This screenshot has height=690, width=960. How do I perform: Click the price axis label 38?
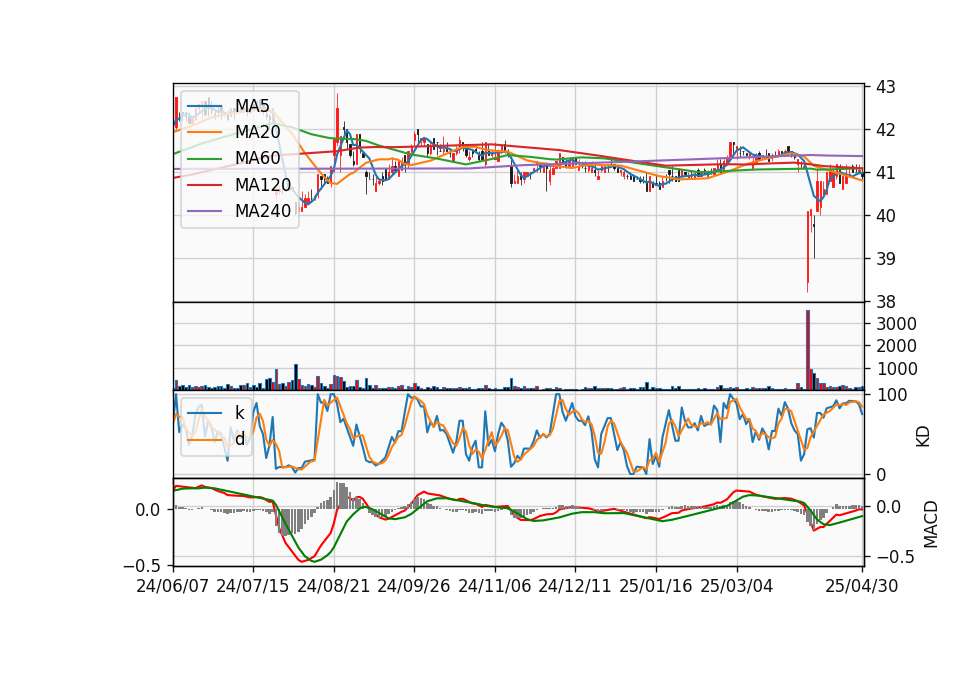[885, 301]
